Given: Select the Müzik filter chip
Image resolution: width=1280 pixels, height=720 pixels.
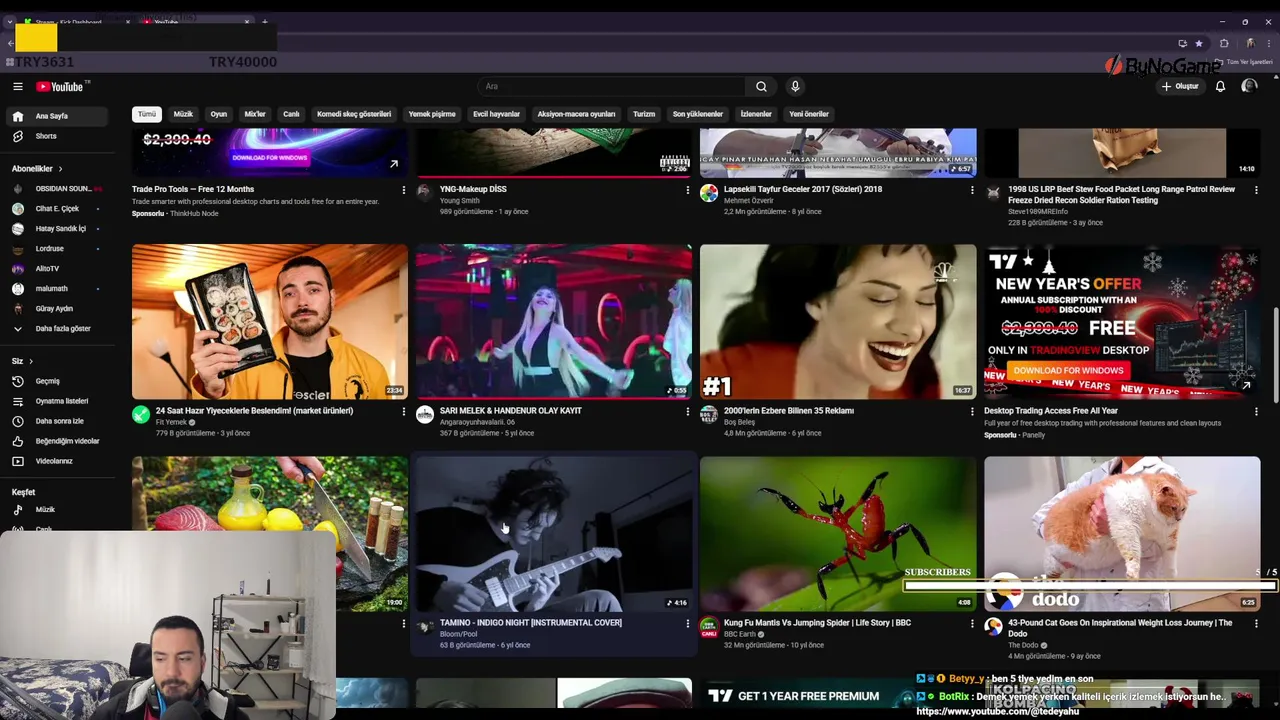Looking at the screenshot, I should click(x=183, y=114).
